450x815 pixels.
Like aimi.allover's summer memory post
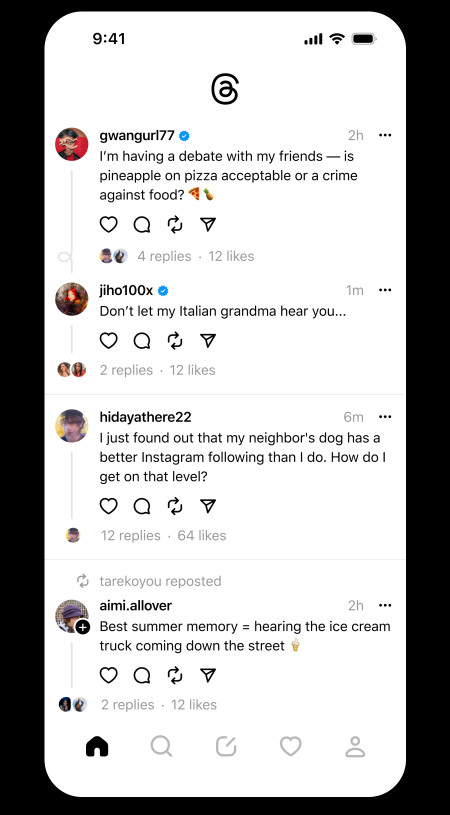(x=109, y=675)
